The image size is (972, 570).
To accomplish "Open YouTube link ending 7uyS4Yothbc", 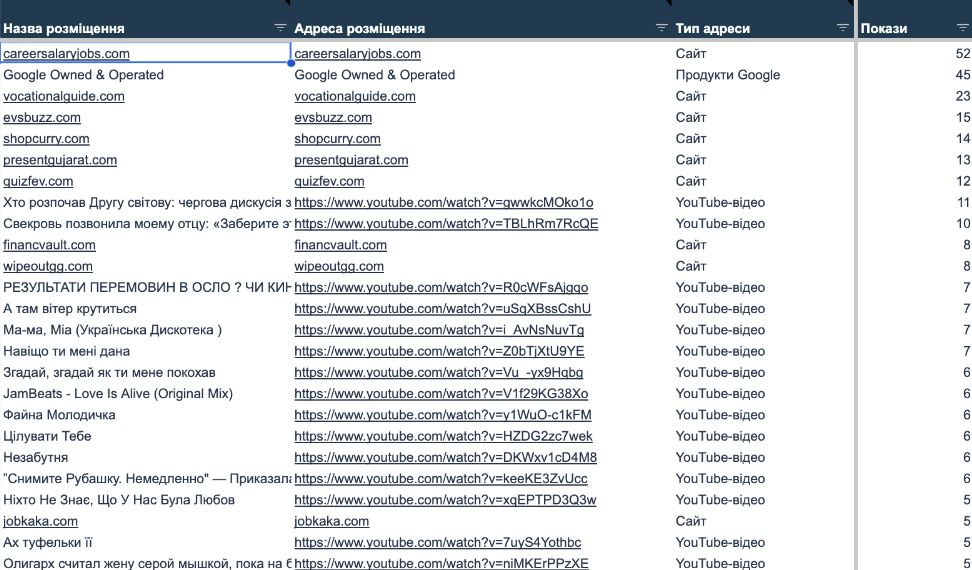I will click(438, 542).
